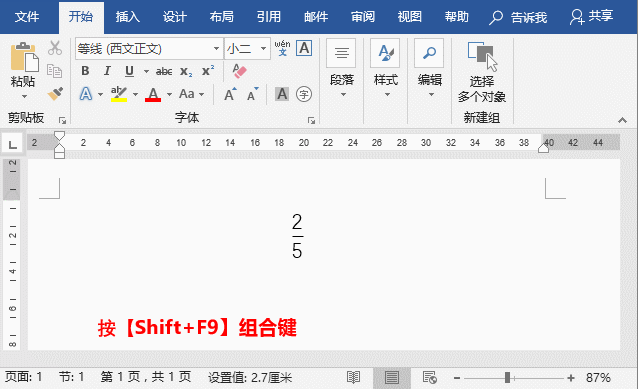Open paste options dropdown arrow under 粘贴
This screenshot has height=389, width=638.
pyautogui.click(x=24, y=96)
